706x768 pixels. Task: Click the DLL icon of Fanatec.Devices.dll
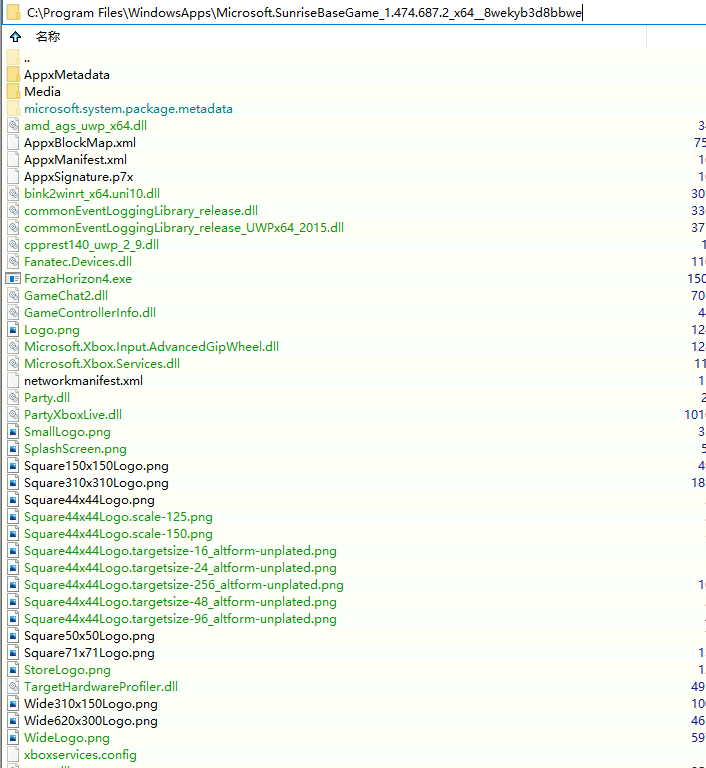pos(14,262)
